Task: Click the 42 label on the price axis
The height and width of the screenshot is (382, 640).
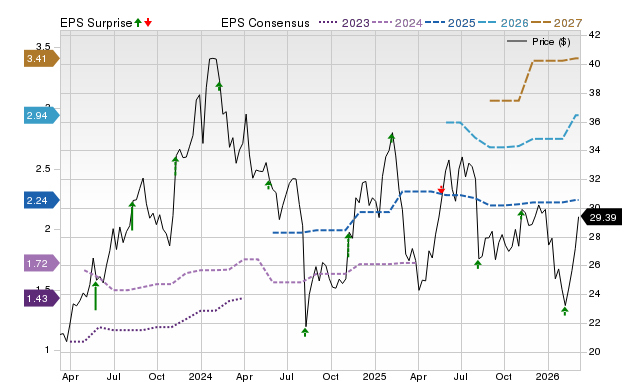Action: pos(594,35)
